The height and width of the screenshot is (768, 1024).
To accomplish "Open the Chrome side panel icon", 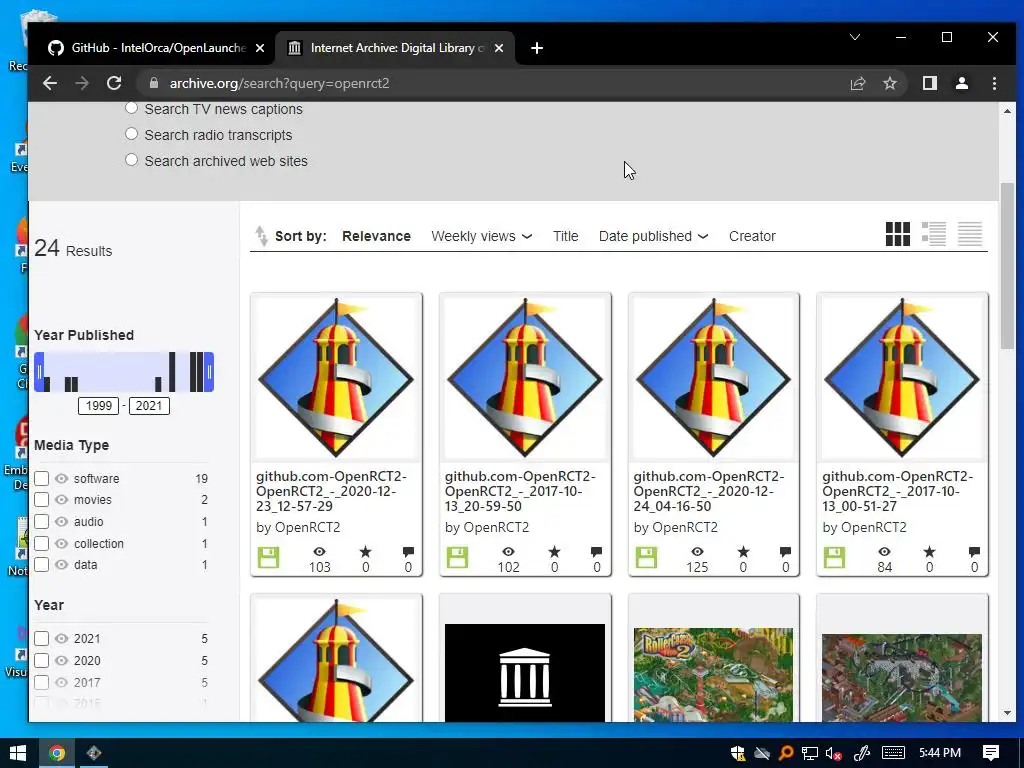I will pos(929,83).
